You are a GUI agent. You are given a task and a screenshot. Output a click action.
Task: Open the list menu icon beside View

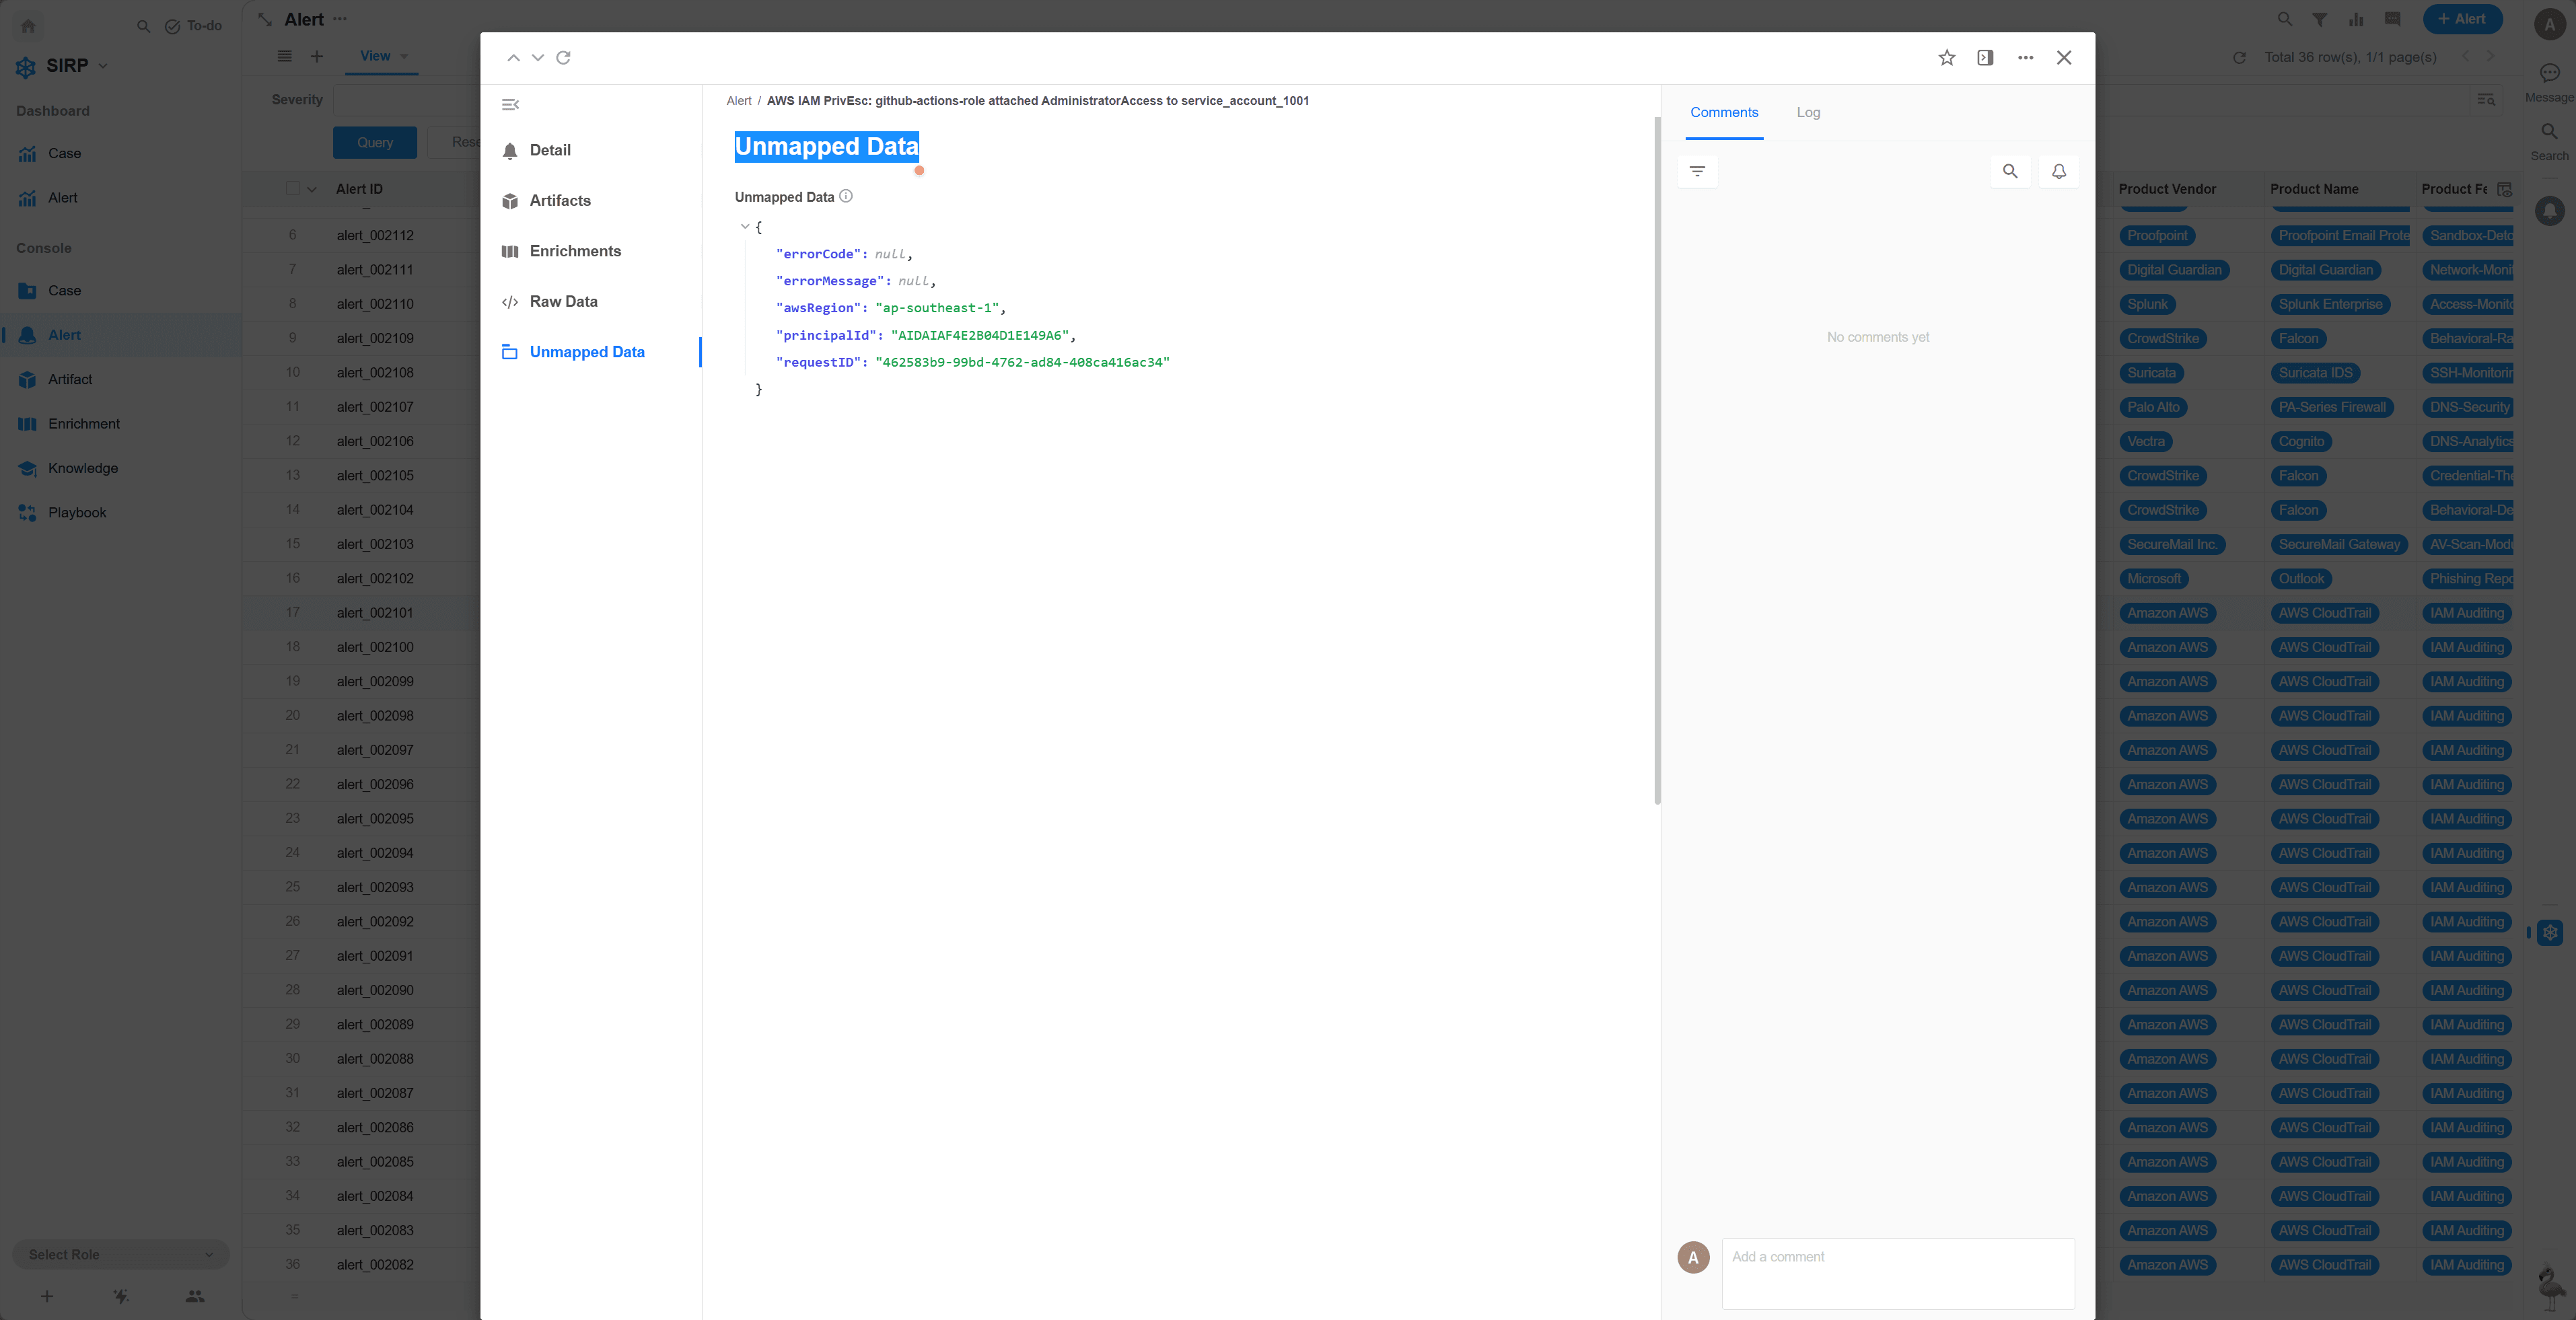285,57
